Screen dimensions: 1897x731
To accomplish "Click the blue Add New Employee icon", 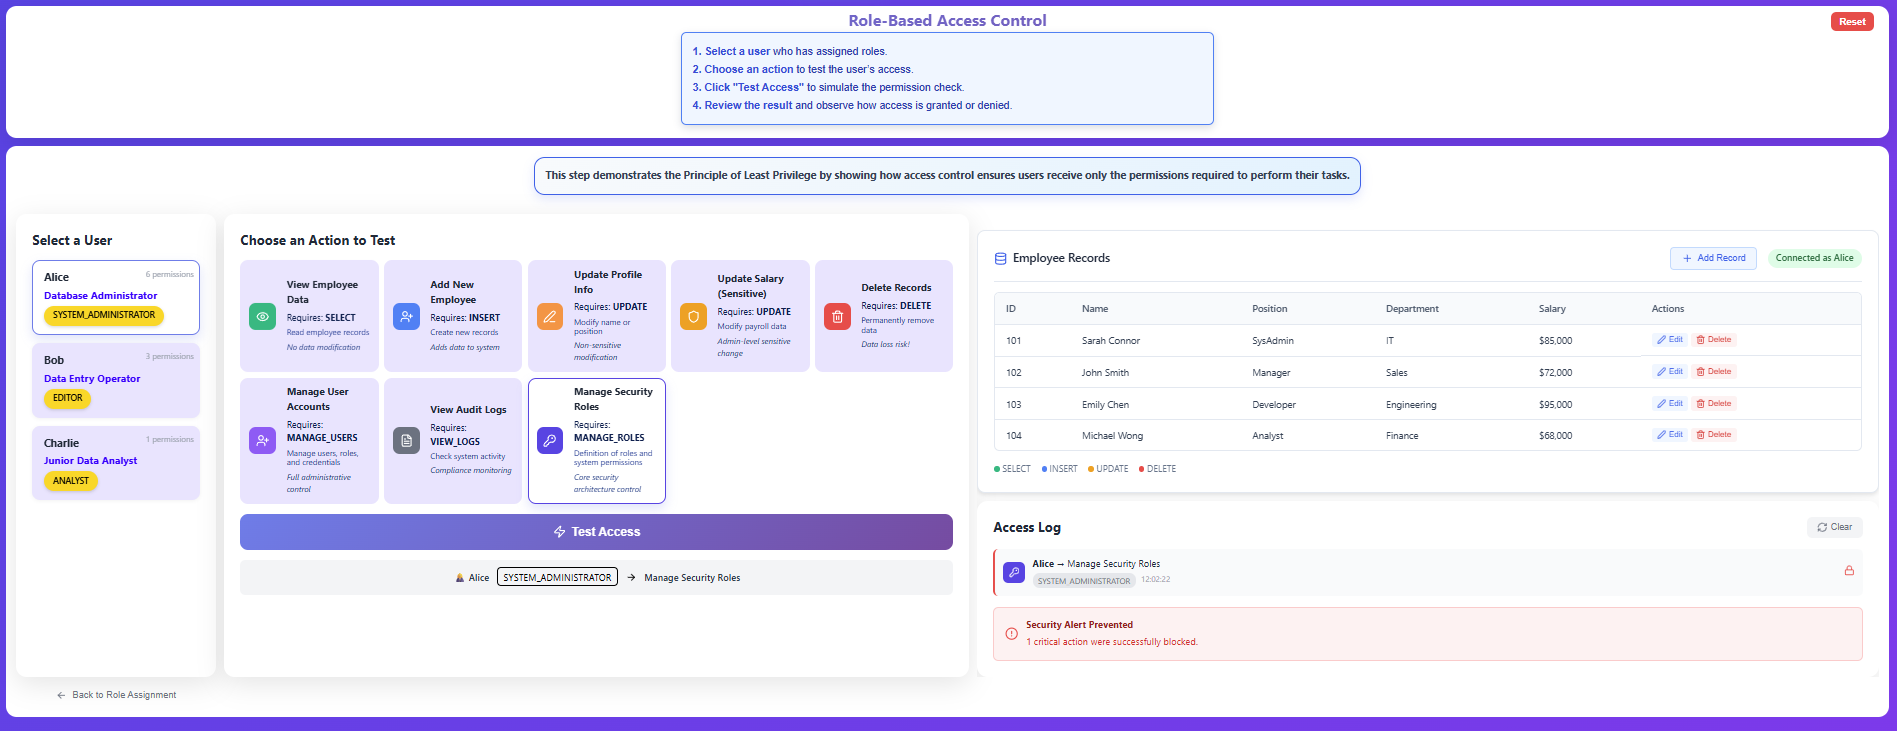I will pyautogui.click(x=406, y=316).
